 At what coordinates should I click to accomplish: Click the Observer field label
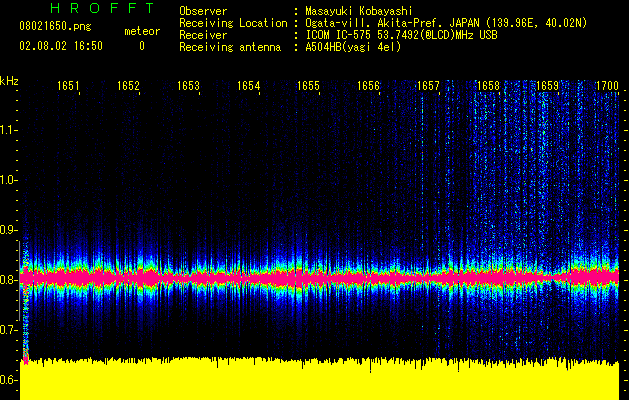coord(203,11)
